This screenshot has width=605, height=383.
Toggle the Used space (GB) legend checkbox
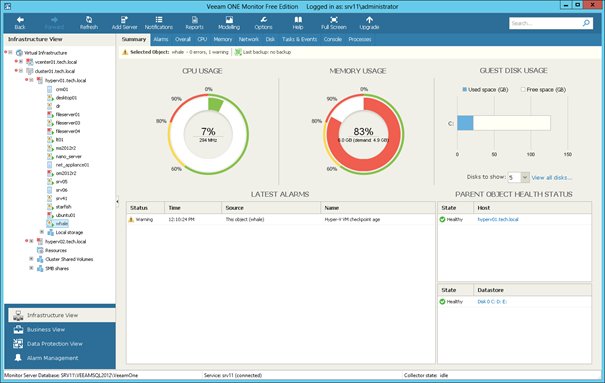click(x=465, y=89)
